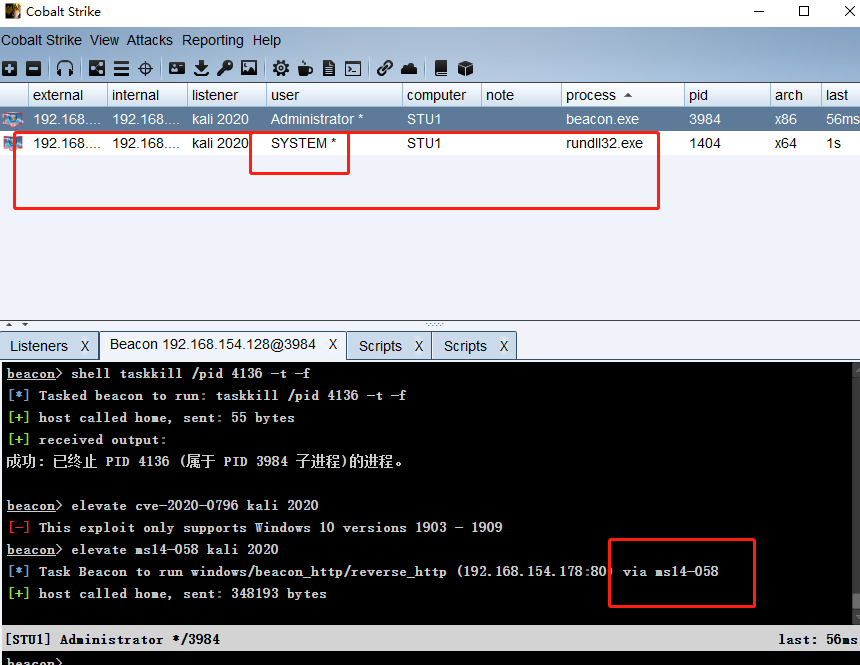This screenshot has width=860, height=665.
Task: Sort sessions by listener column
Action: tap(227, 95)
